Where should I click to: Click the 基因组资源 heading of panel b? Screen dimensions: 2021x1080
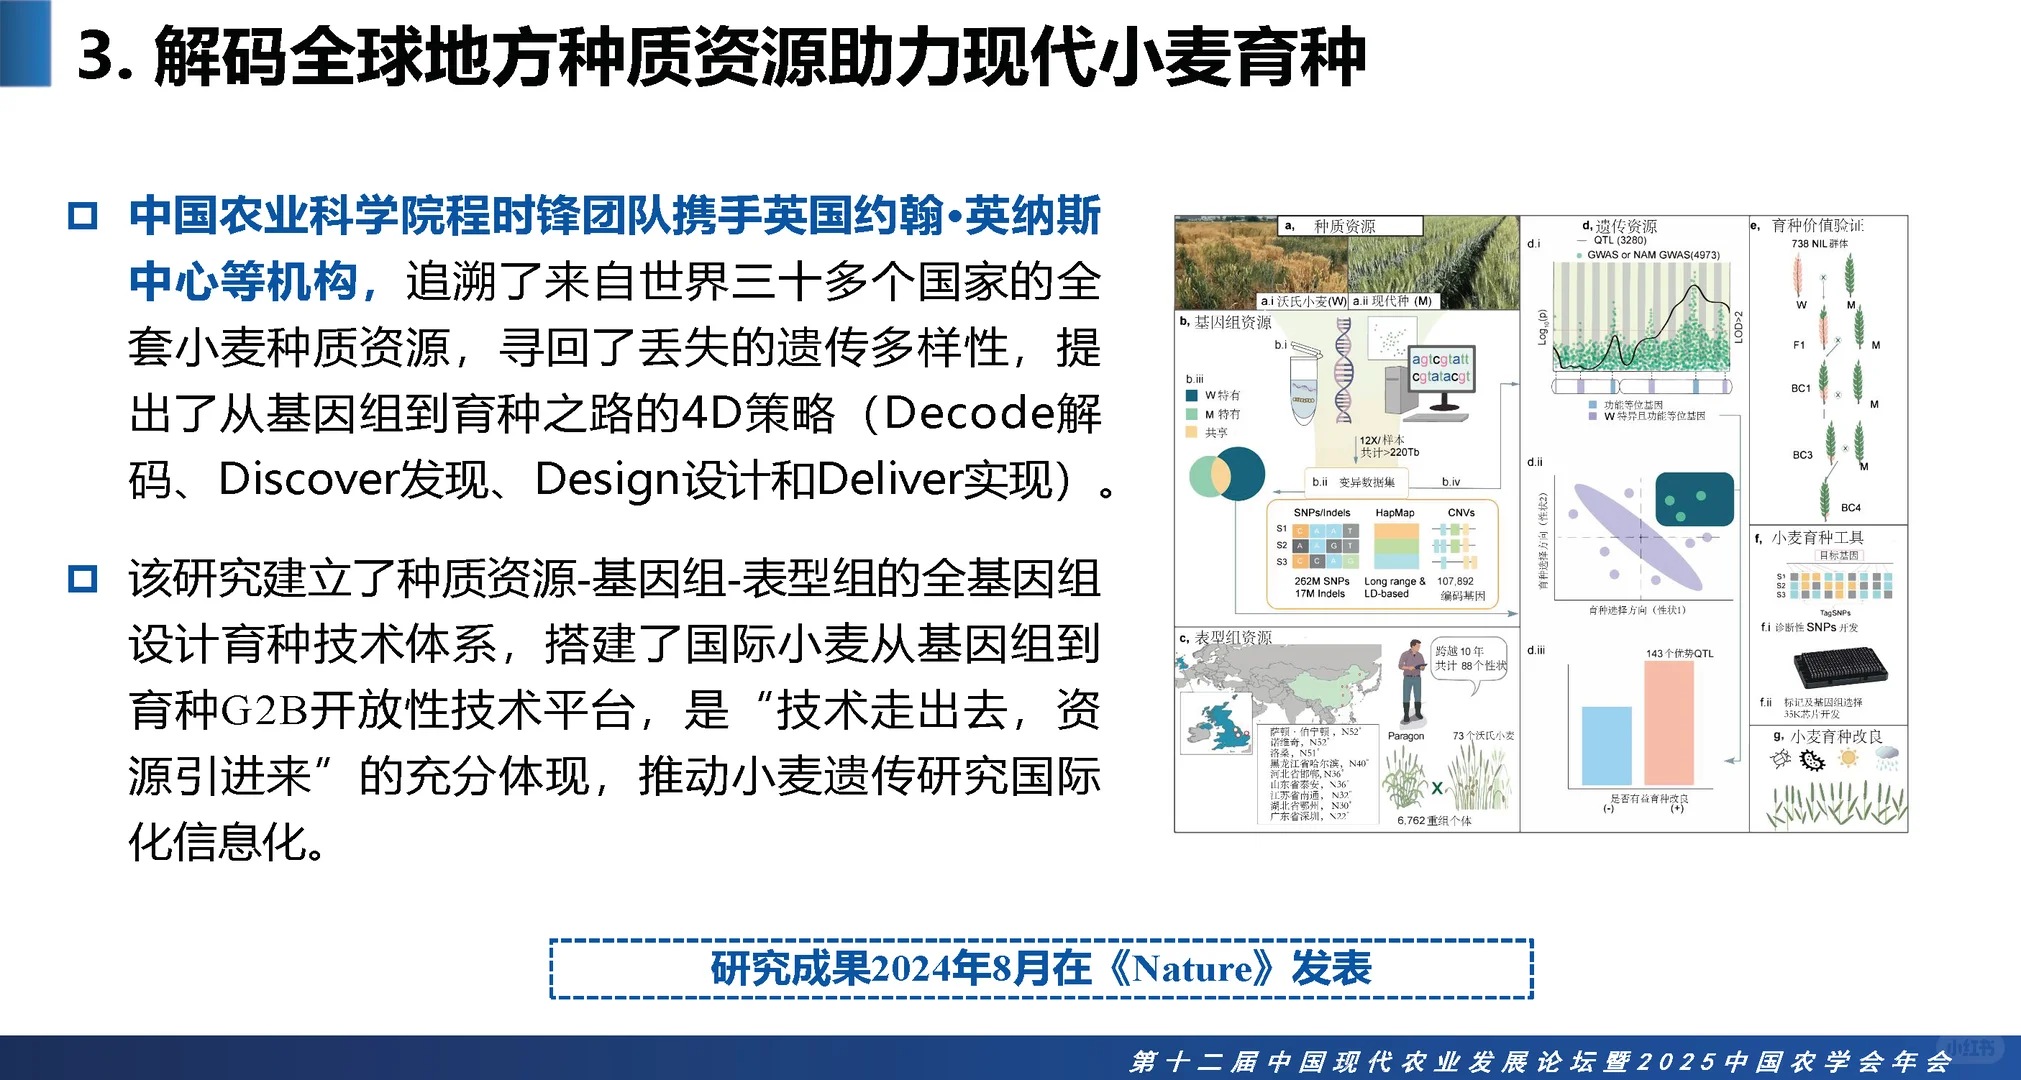click(x=1233, y=322)
